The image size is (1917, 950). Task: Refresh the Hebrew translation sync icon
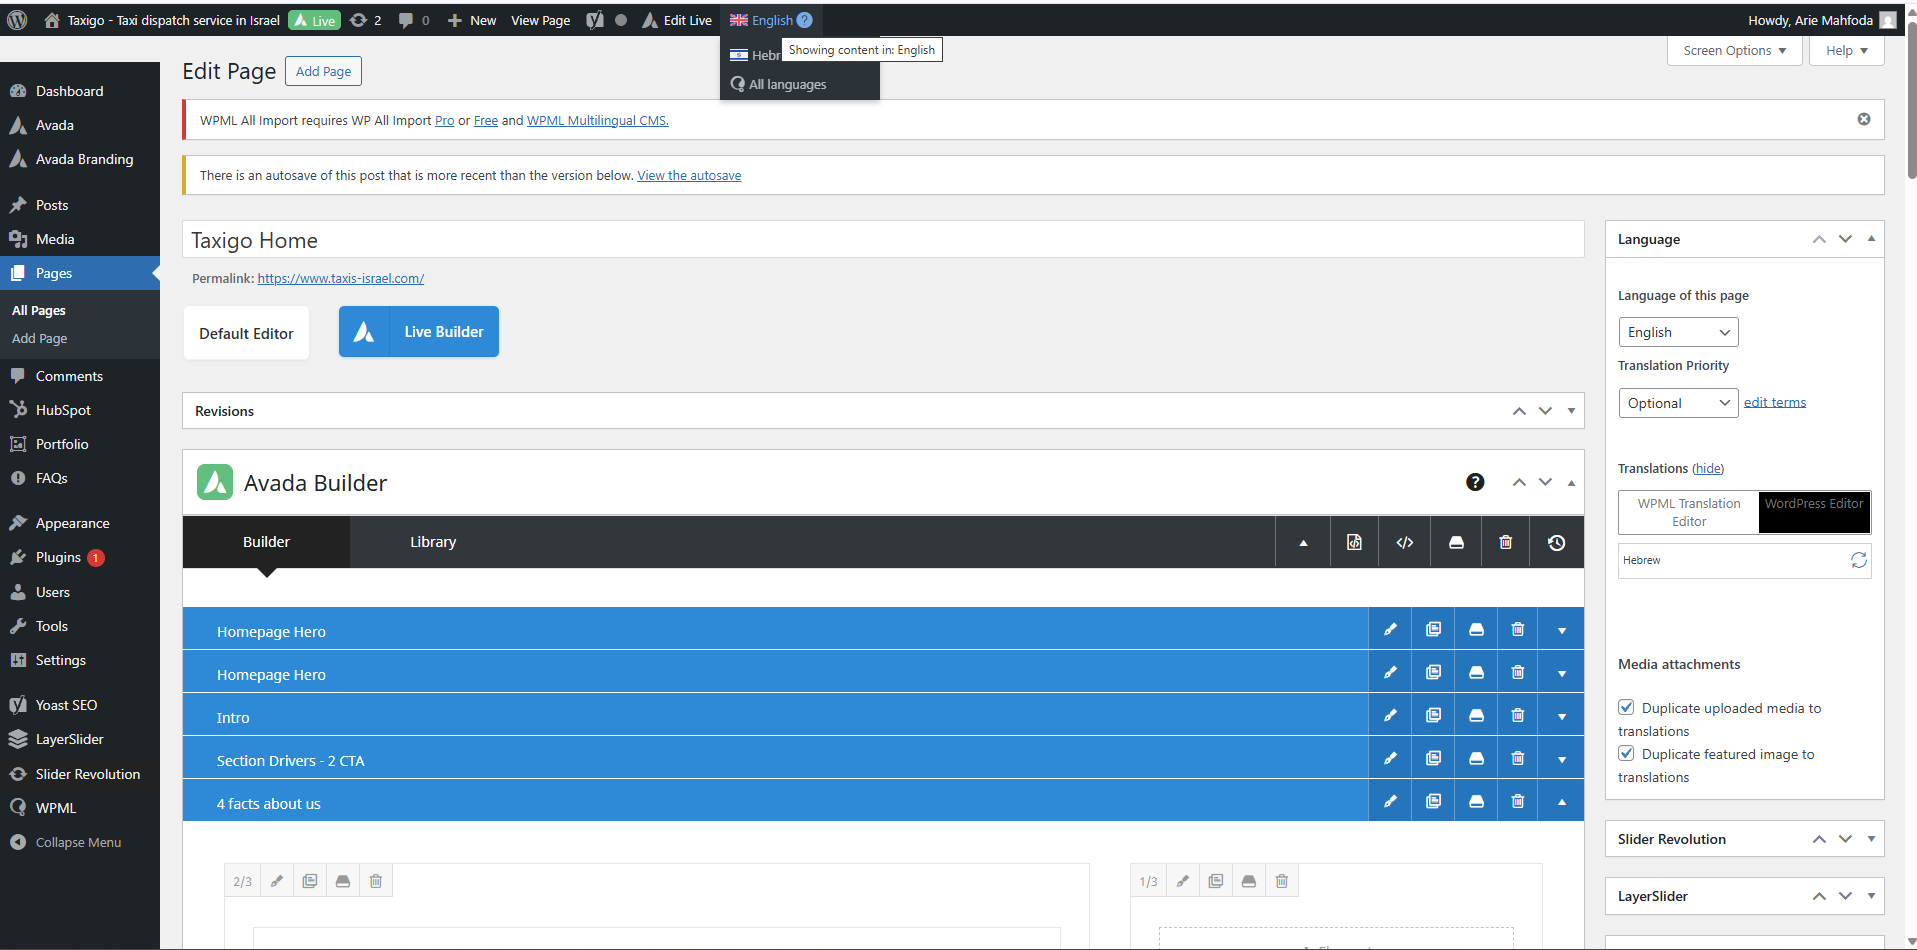[x=1859, y=560]
